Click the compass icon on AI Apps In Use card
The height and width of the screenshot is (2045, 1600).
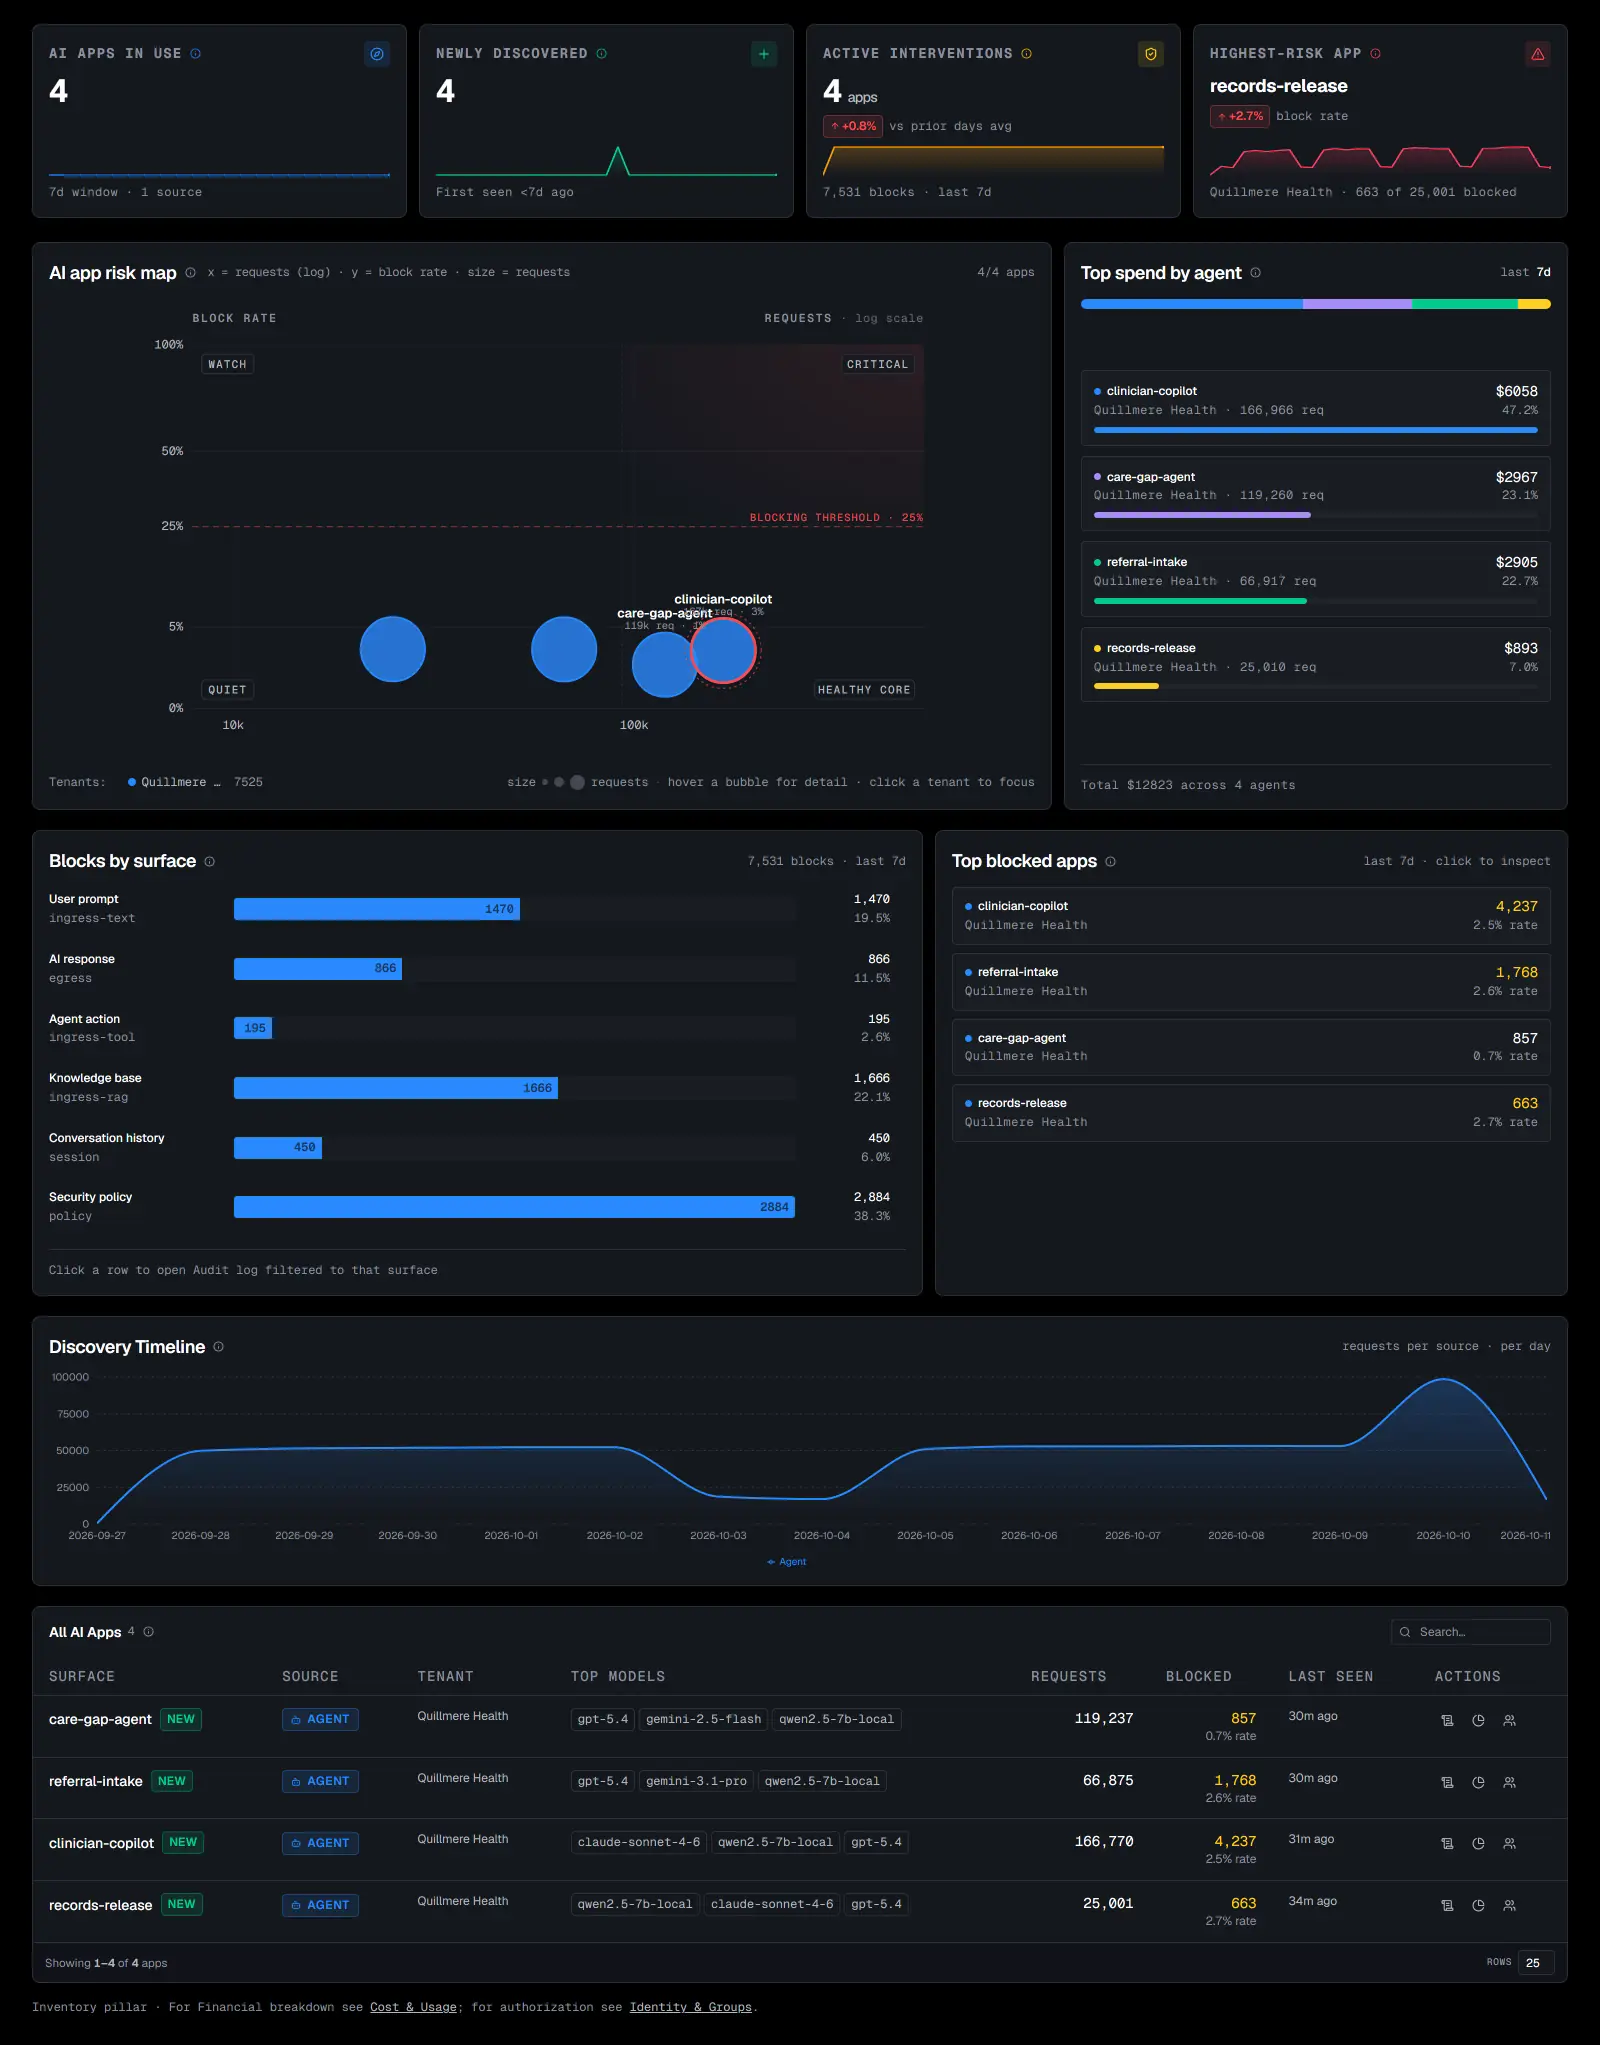[377, 54]
